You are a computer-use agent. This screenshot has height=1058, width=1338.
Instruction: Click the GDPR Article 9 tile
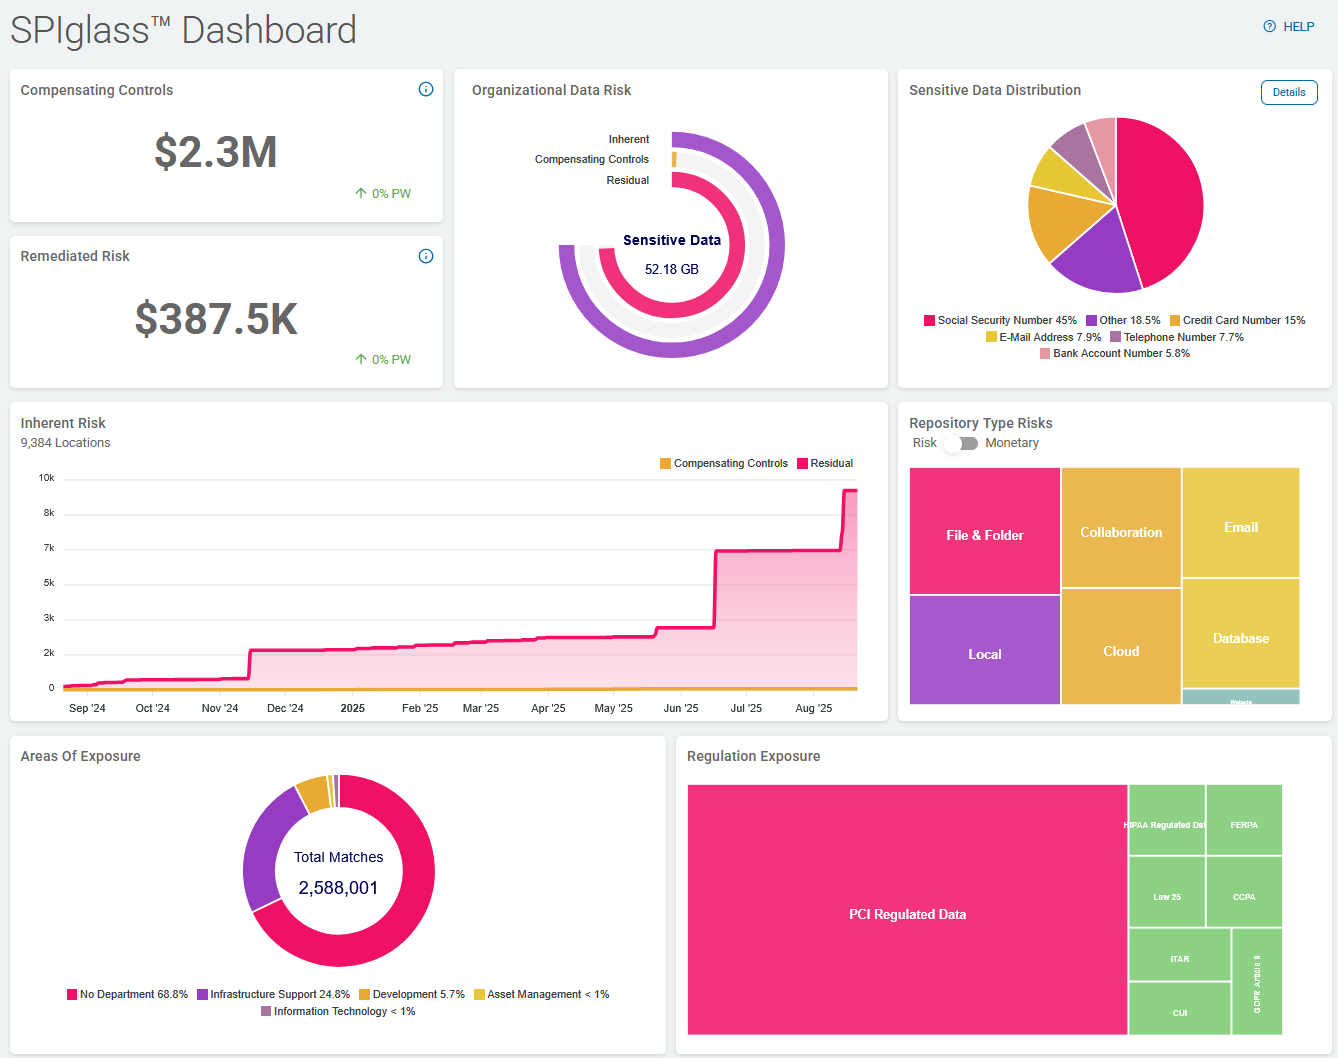tap(1256, 981)
